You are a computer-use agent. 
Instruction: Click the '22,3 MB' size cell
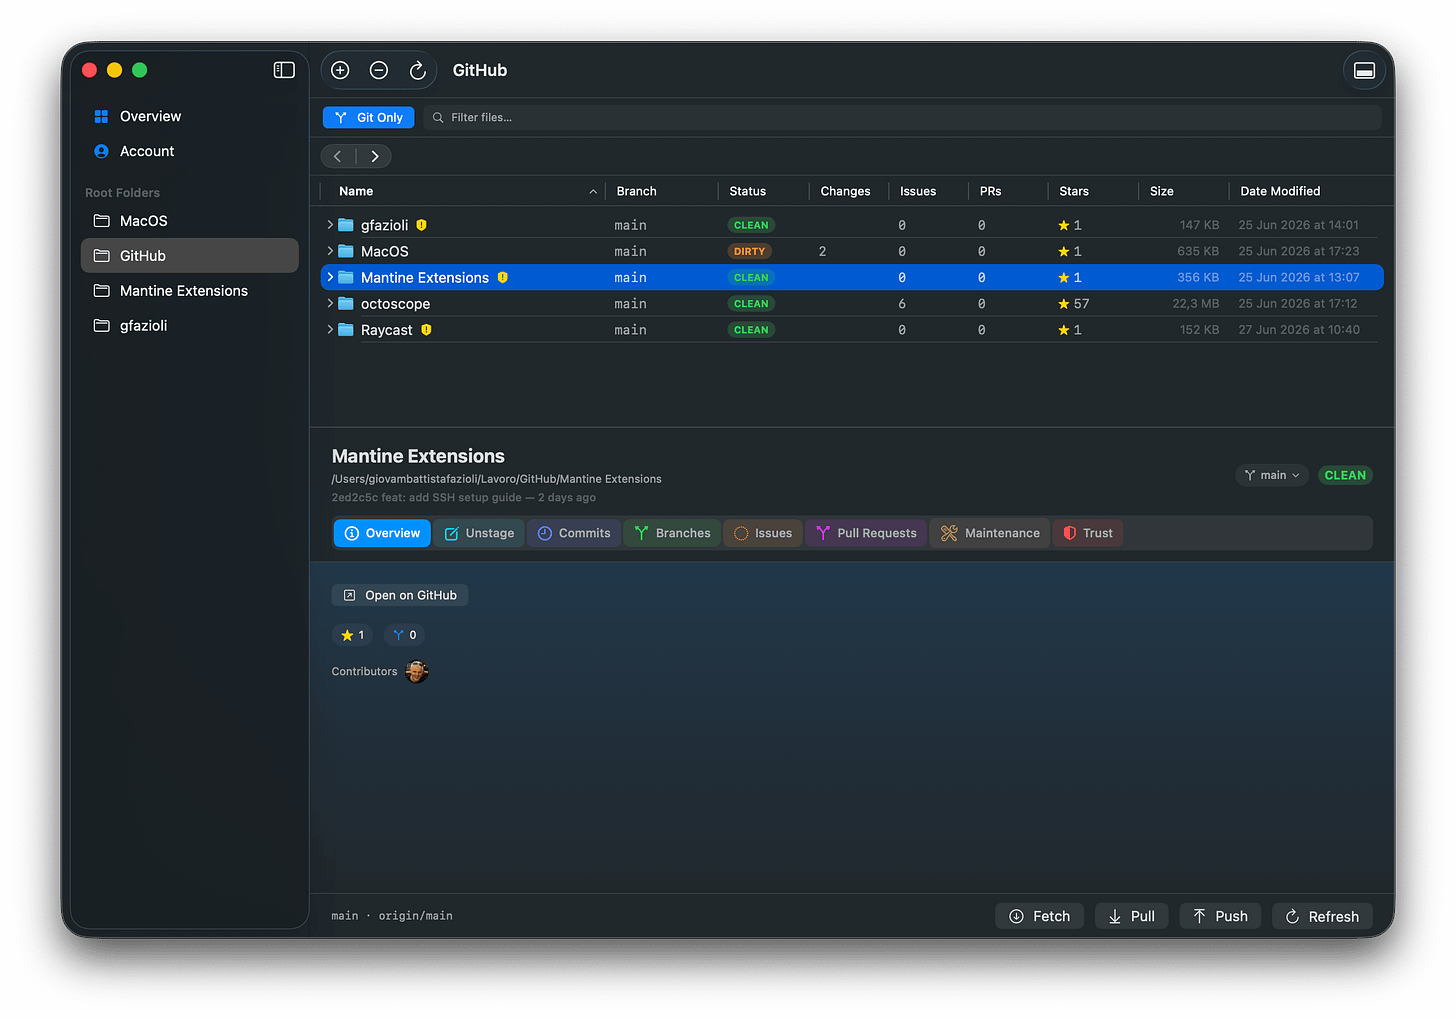click(1196, 303)
